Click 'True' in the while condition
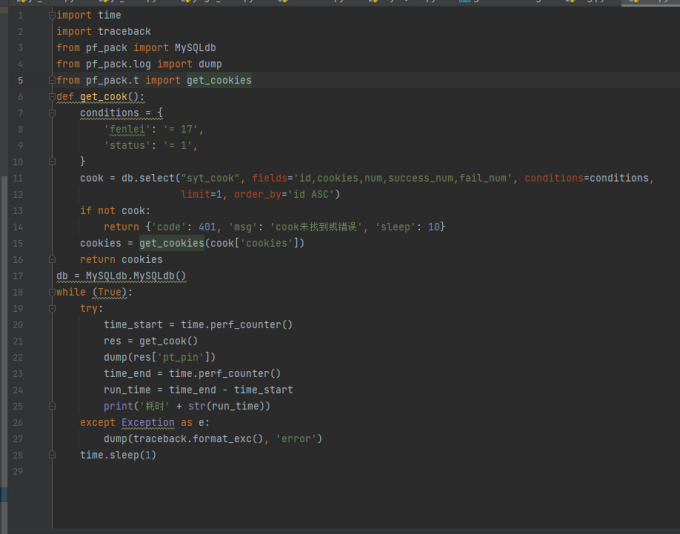Image resolution: width=680 pixels, height=534 pixels. click(x=112, y=292)
